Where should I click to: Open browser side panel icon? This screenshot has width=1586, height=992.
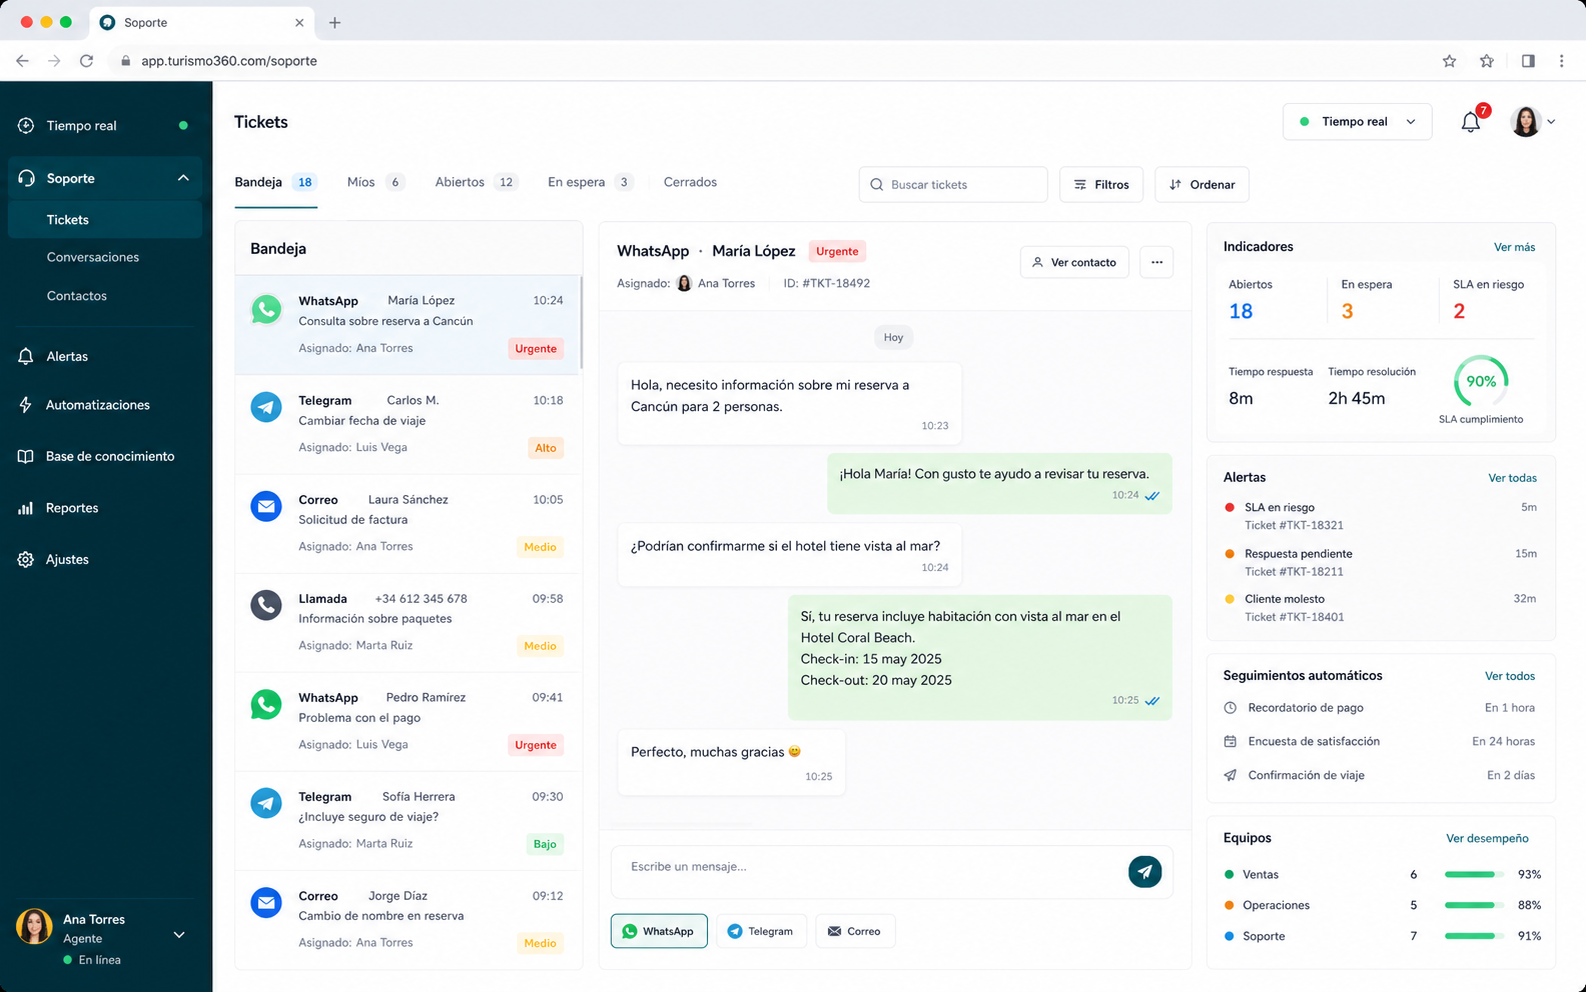coord(1528,61)
